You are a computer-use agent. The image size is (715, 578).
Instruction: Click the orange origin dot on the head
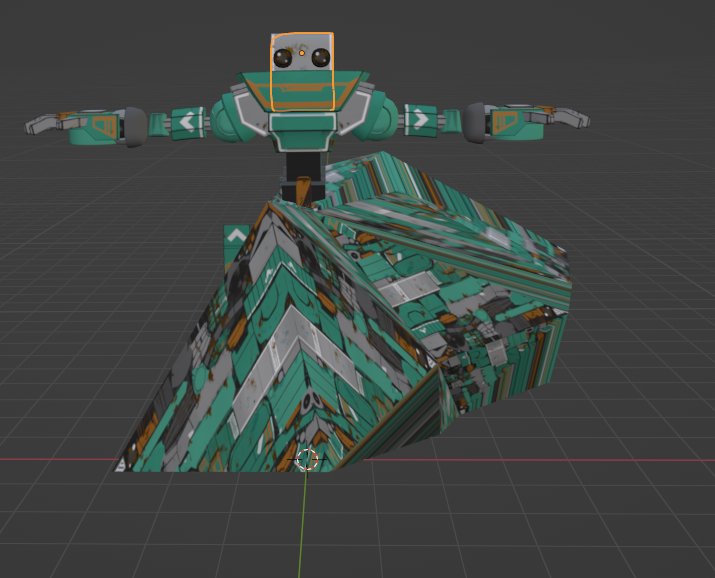[301, 52]
